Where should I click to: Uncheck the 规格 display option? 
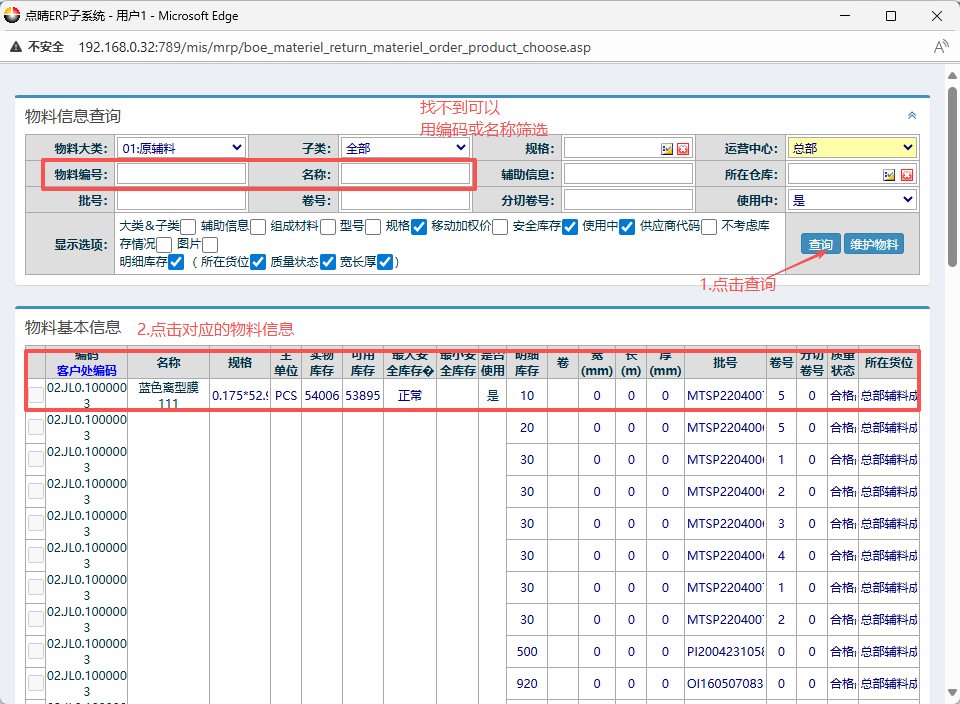419,227
